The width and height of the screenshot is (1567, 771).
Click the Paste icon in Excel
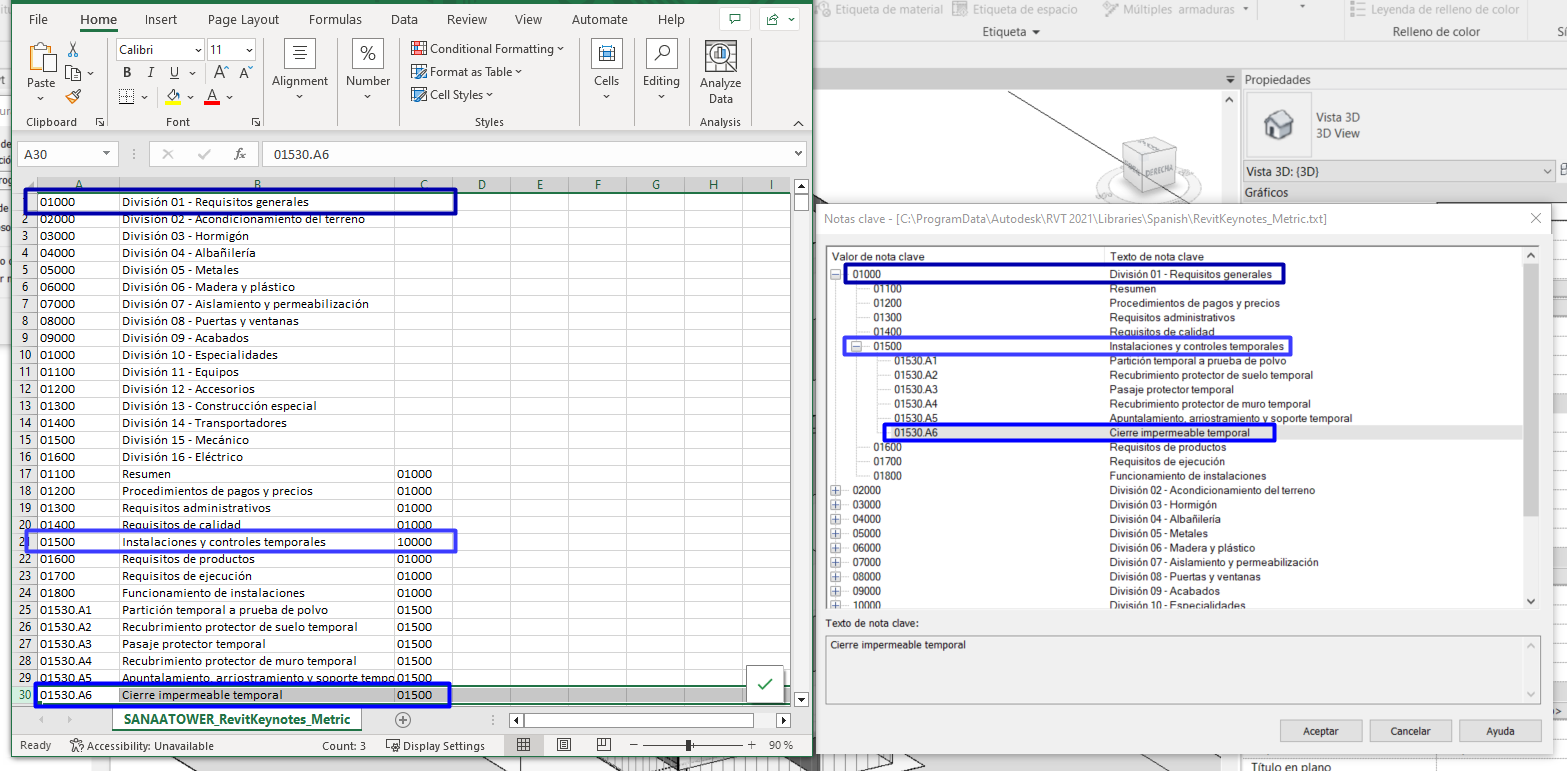[41, 59]
